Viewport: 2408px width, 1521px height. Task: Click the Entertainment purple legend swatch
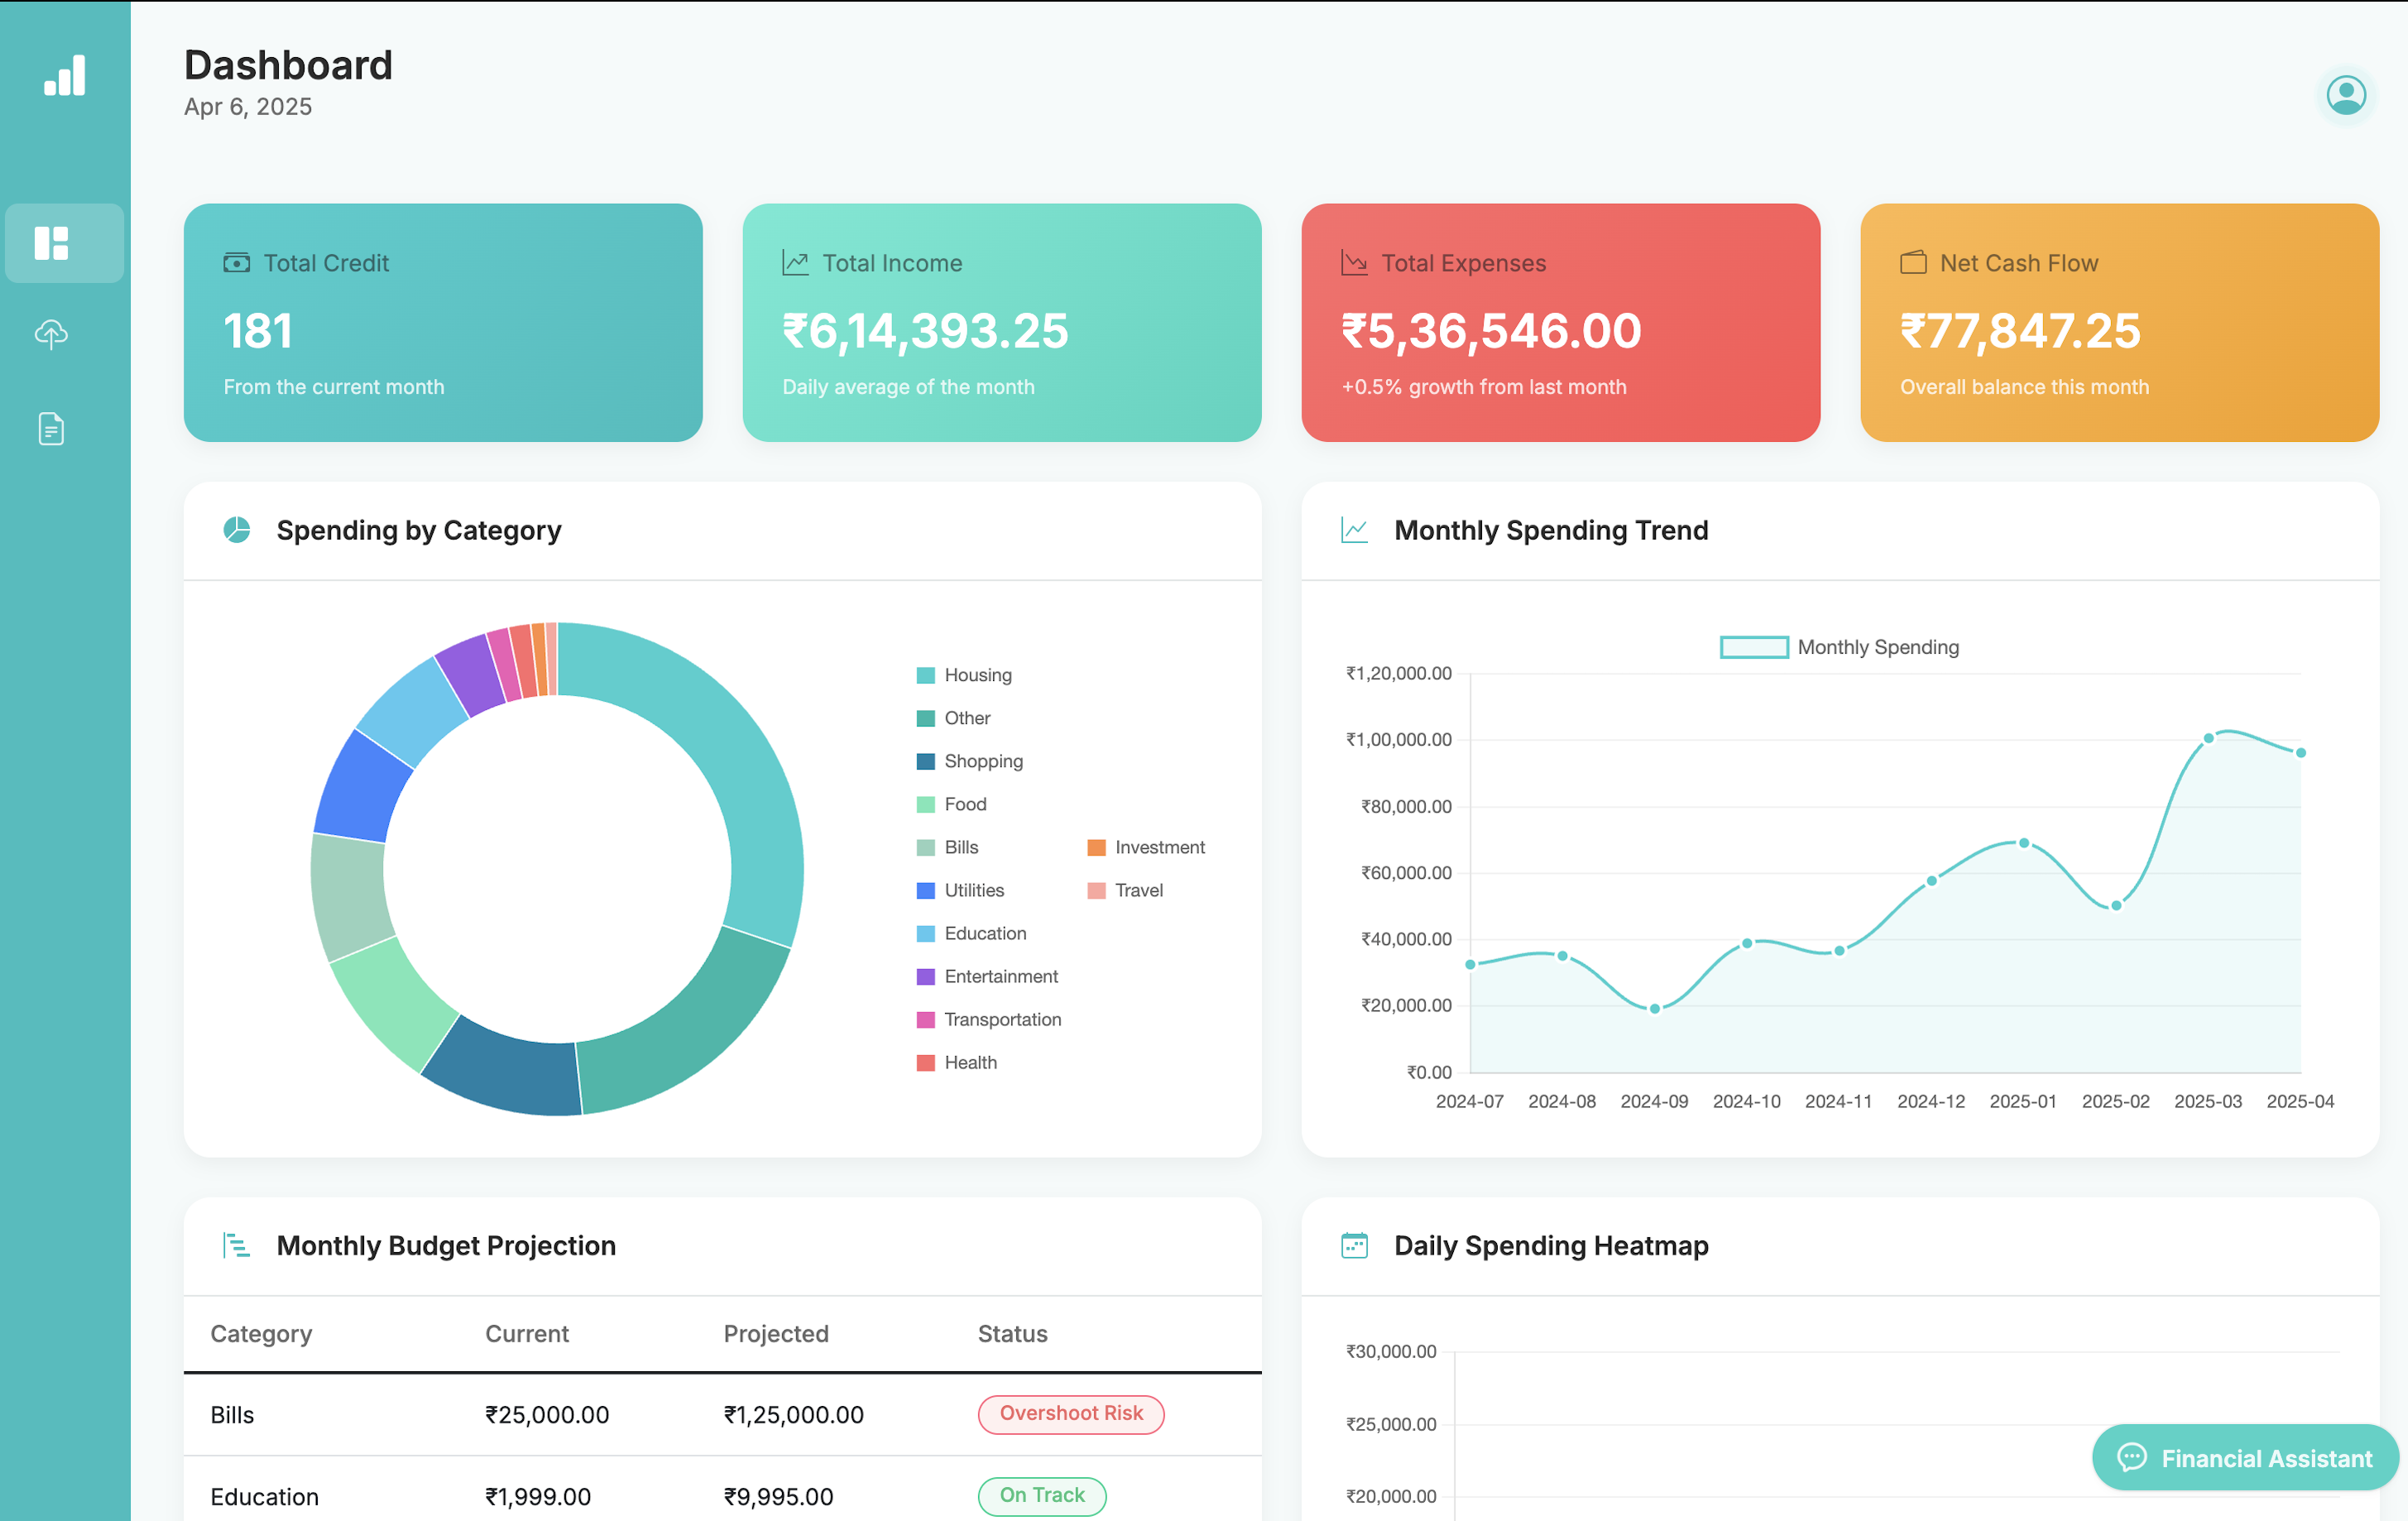926,976
